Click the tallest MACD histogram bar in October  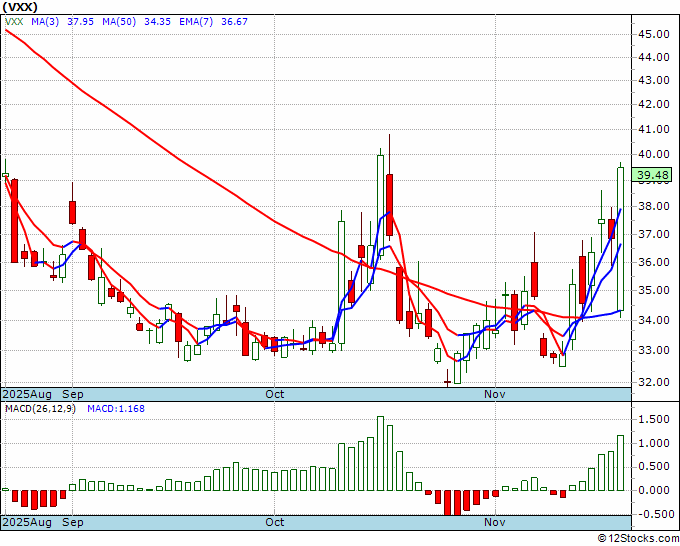380,453
